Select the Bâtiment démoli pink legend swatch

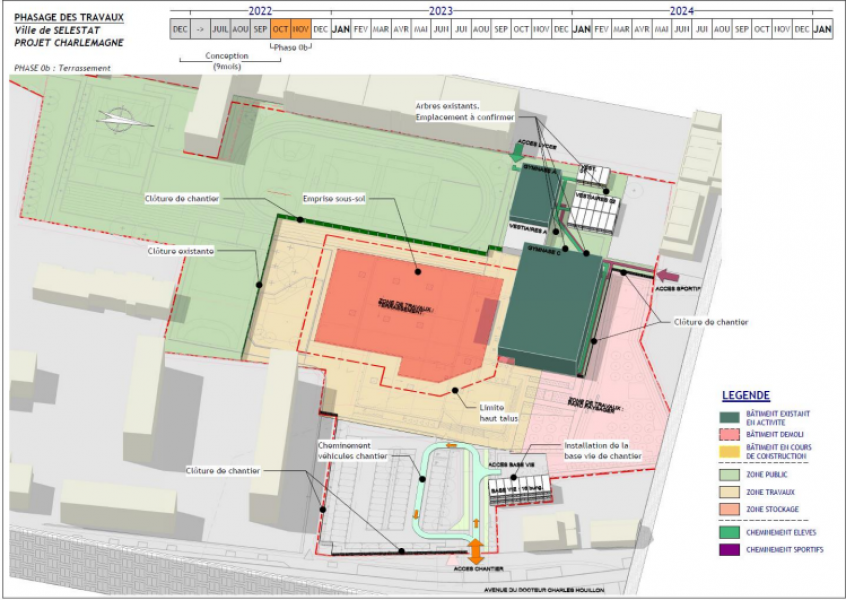(x=728, y=434)
